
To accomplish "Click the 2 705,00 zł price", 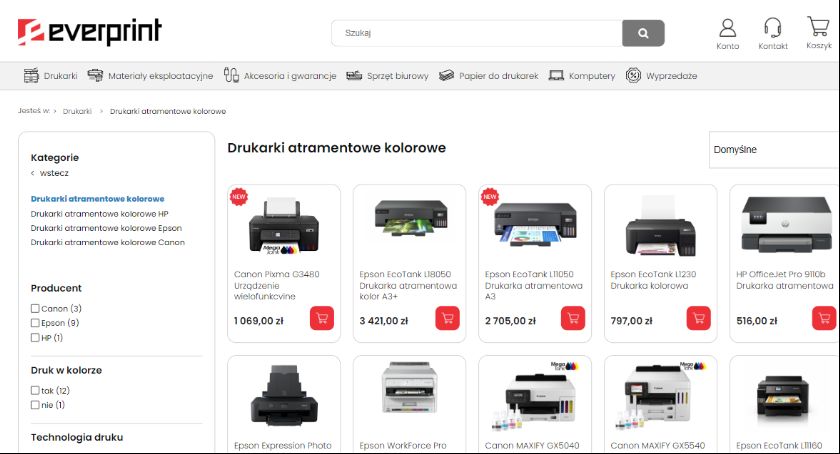I will [x=510, y=321].
